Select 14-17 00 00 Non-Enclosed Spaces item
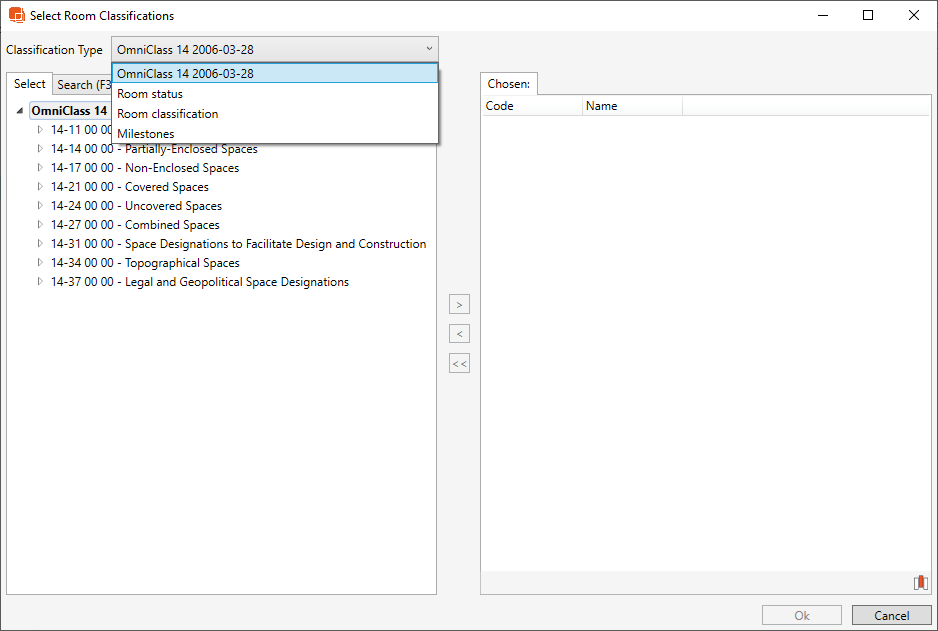This screenshot has width=938, height=631. [145, 168]
